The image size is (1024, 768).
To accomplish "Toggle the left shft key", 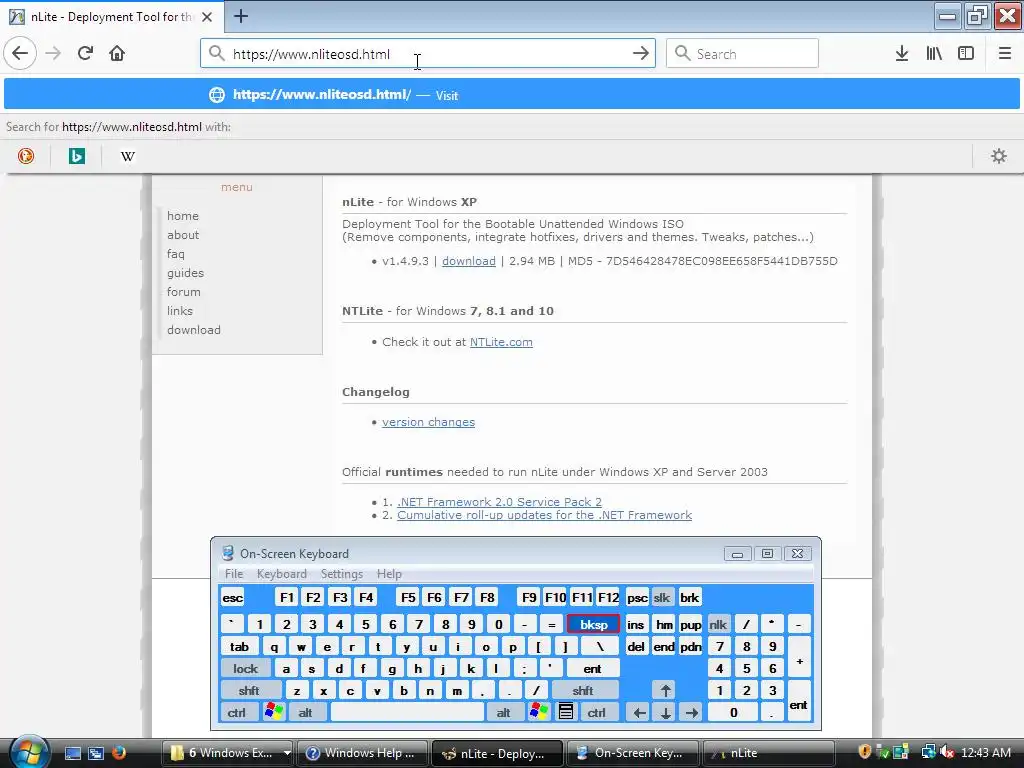I will tap(250, 690).
